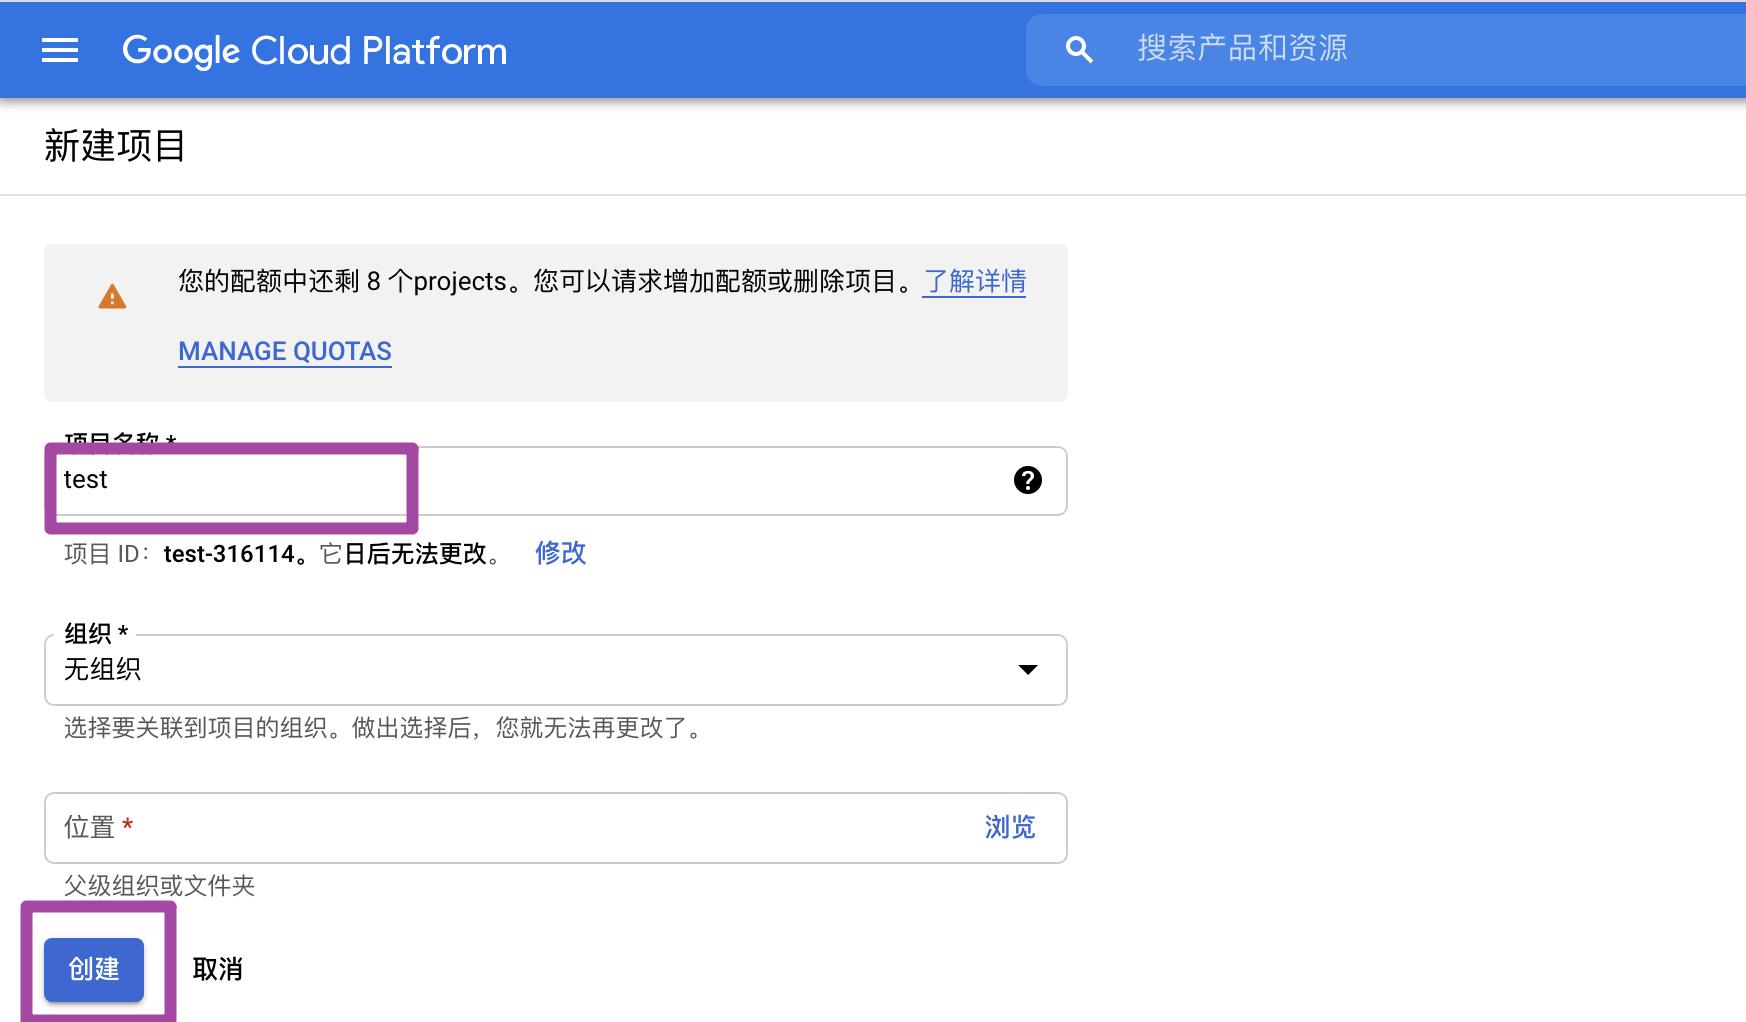Open the MANAGE QUOTAS link
The image size is (1746, 1022).
pyautogui.click(x=284, y=351)
